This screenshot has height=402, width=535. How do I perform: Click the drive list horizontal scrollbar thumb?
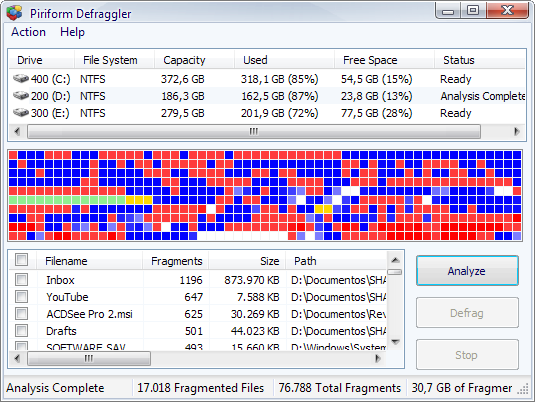coord(254,131)
